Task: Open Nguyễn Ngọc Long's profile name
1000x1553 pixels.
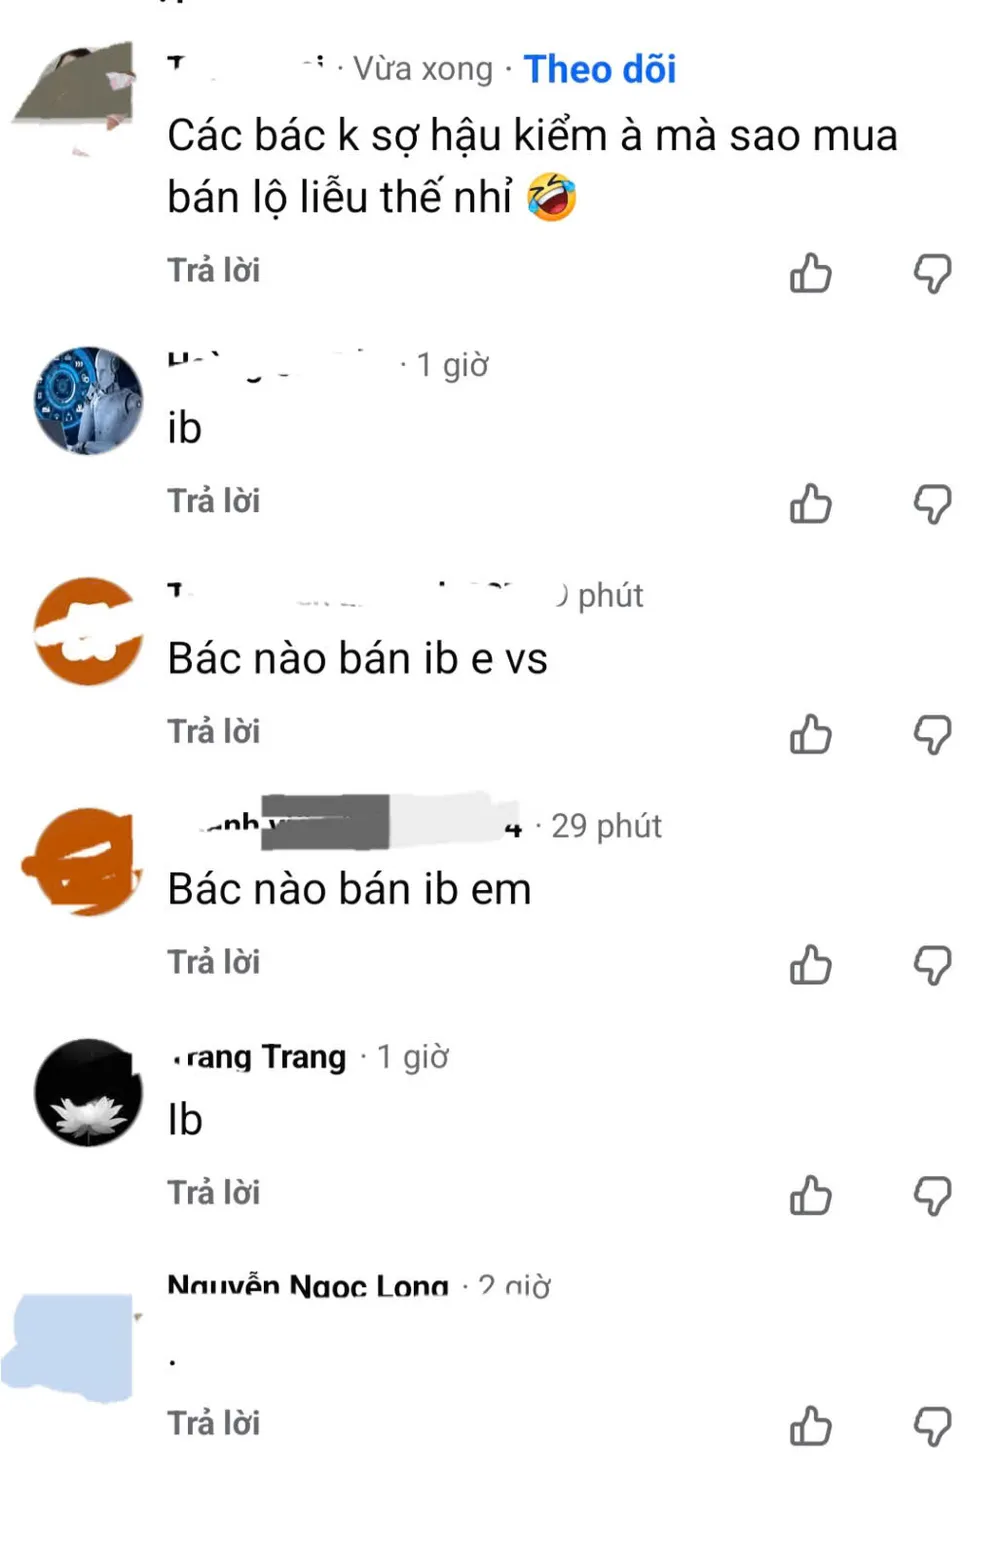Action: [308, 1284]
